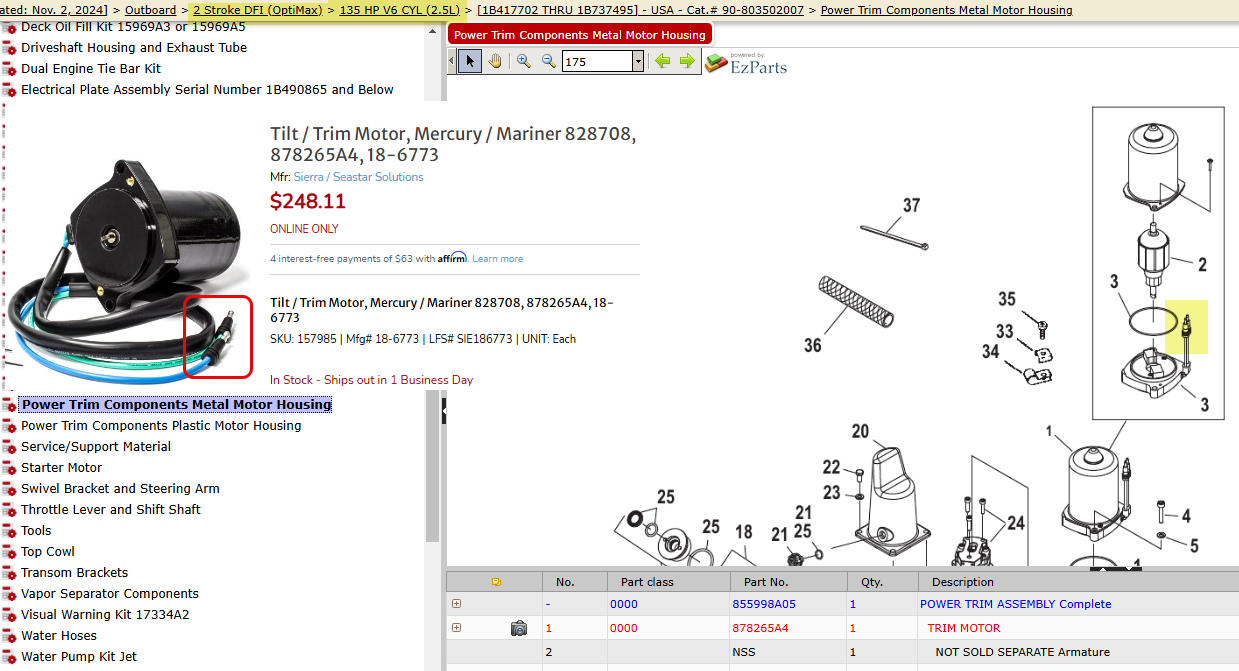Click the $248.11 price

[x=308, y=201]
